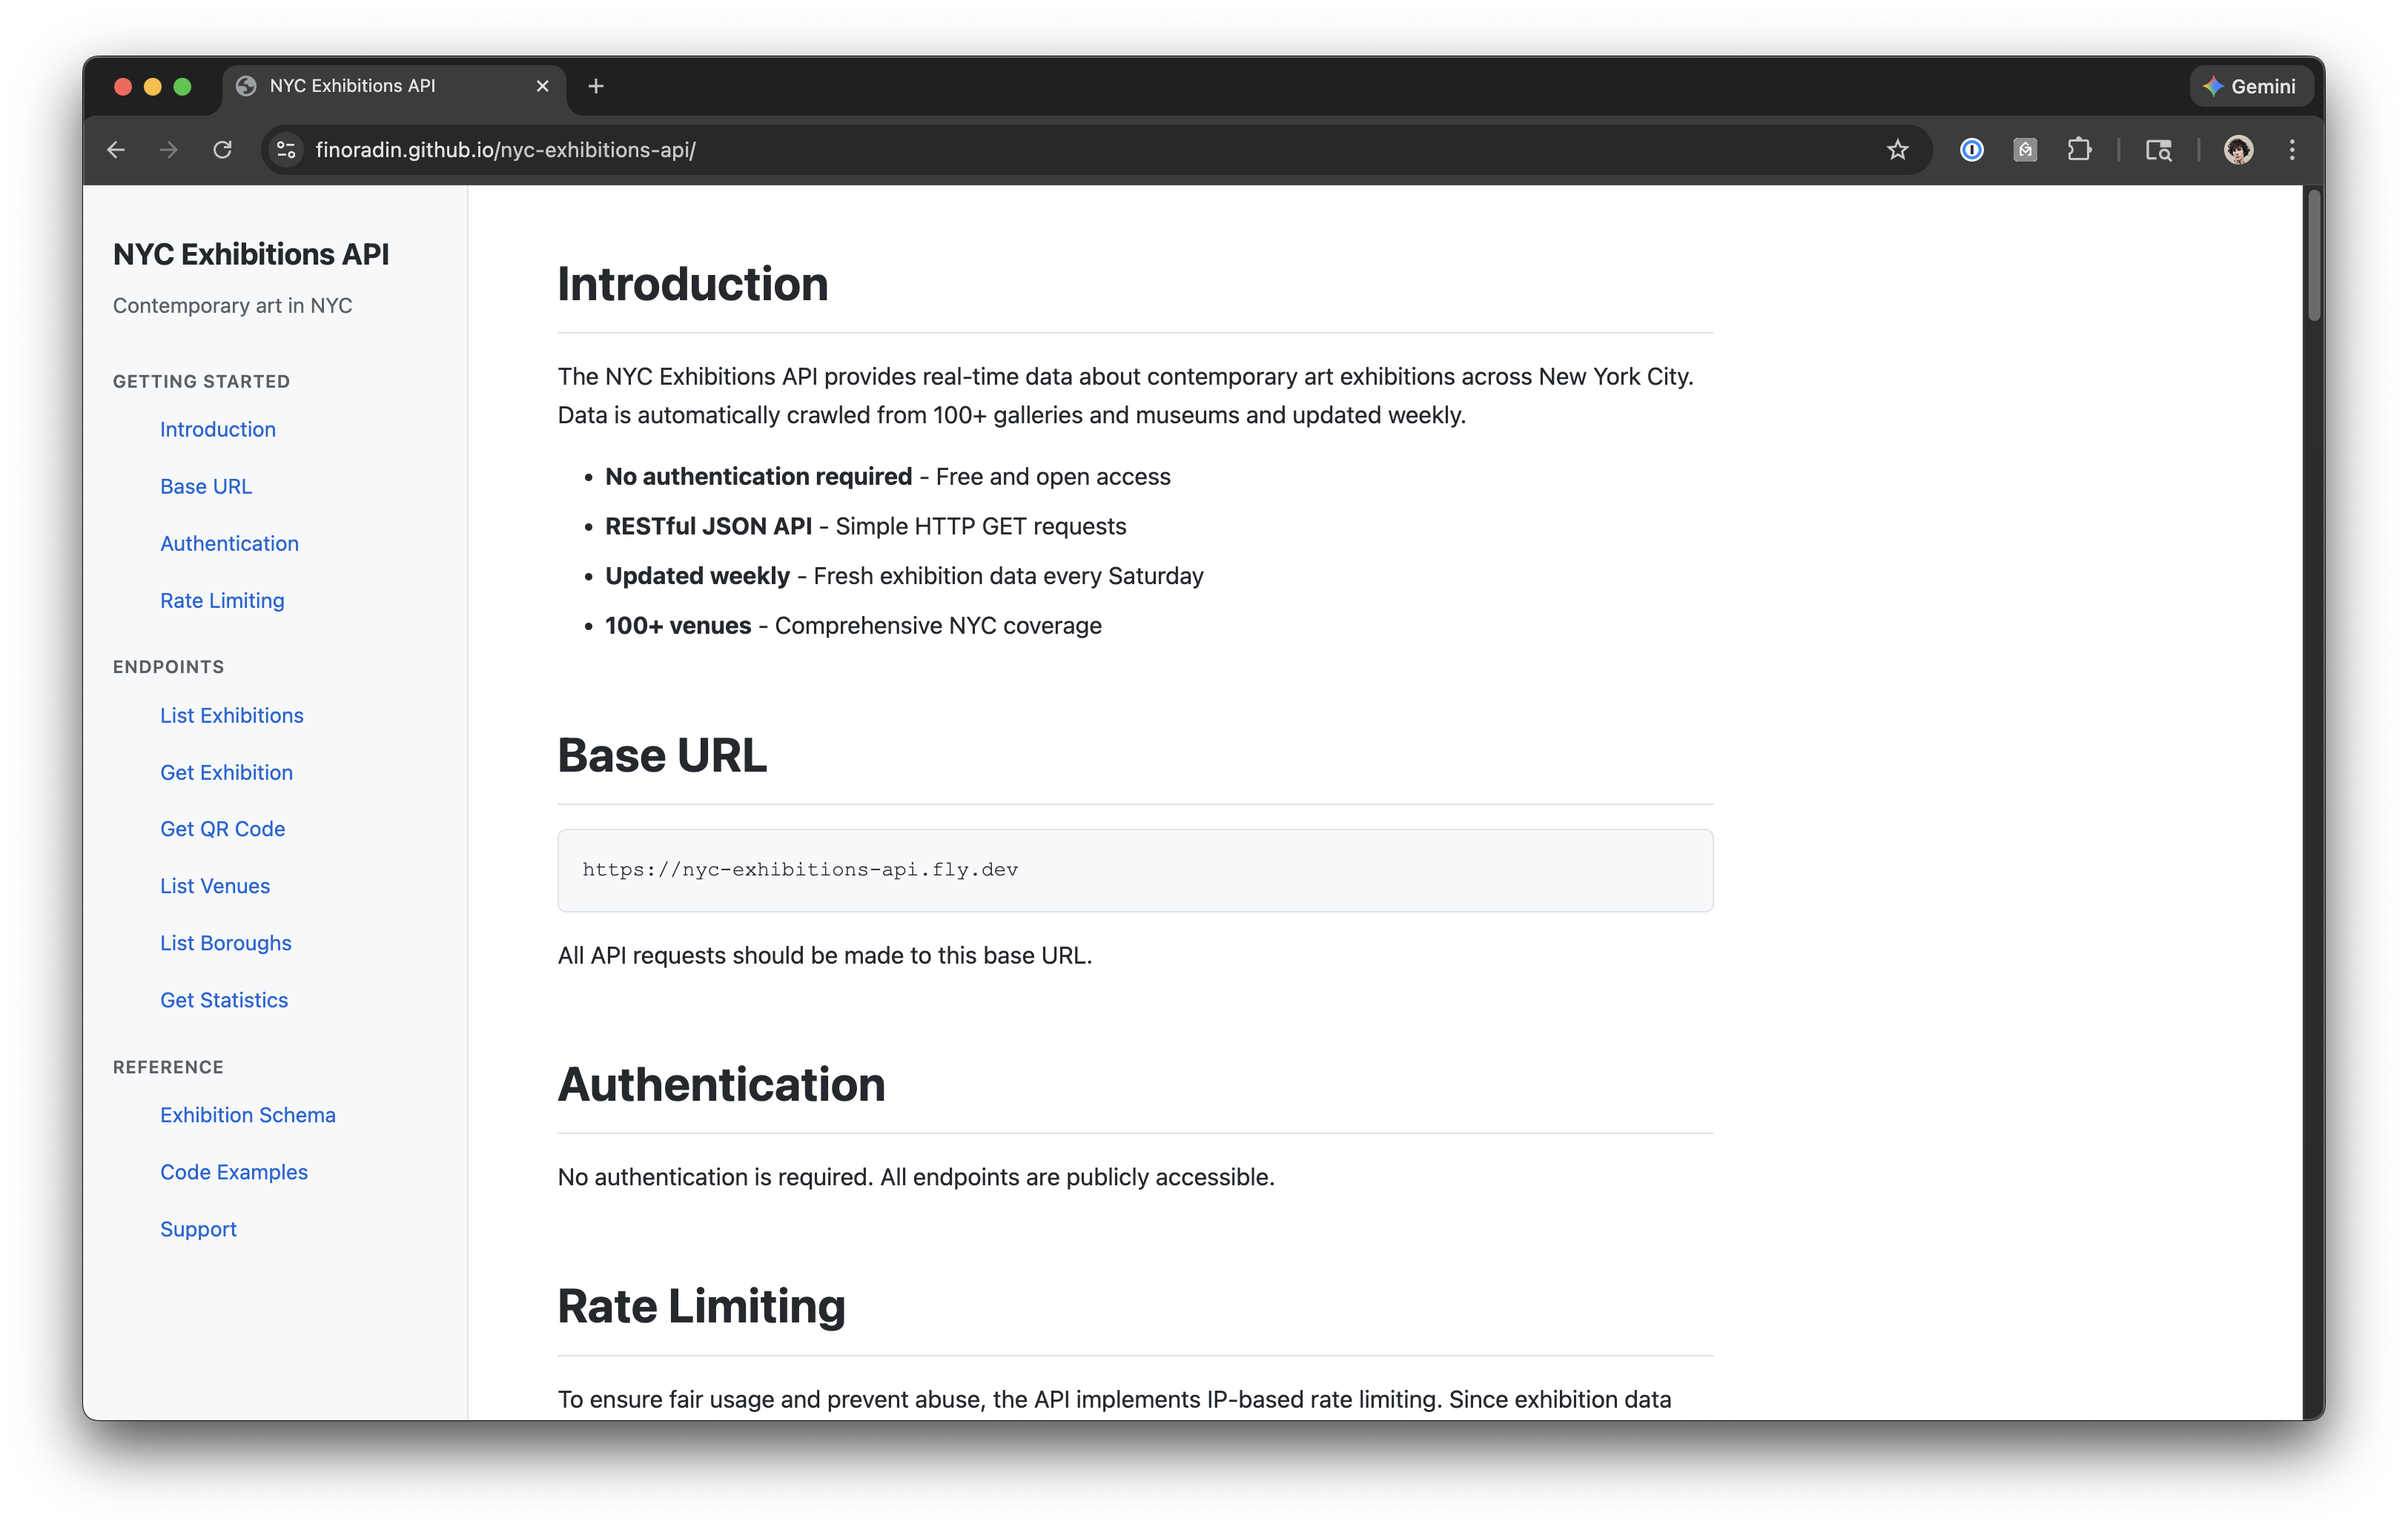Open Chrome's three-dot menu
The image size is (2408, 1530).
(2292, 149)
